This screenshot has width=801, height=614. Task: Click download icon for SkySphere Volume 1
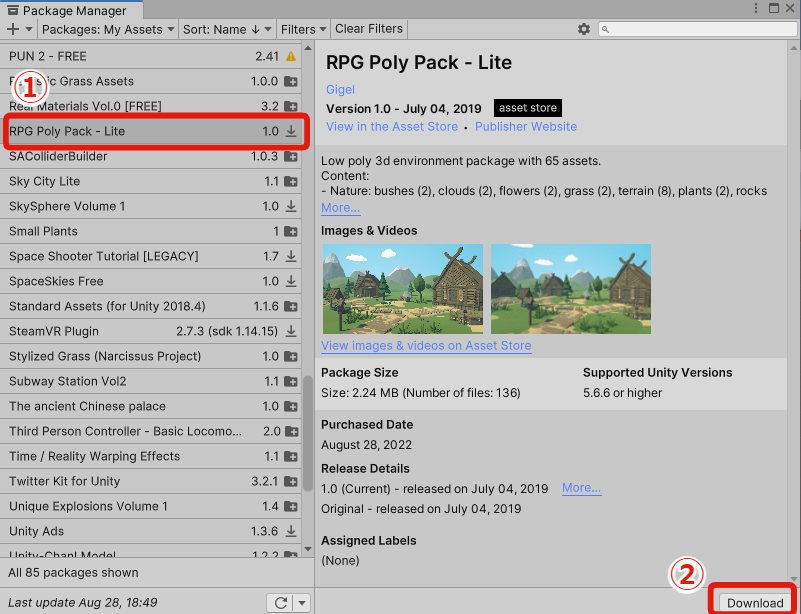pos(291,206)
